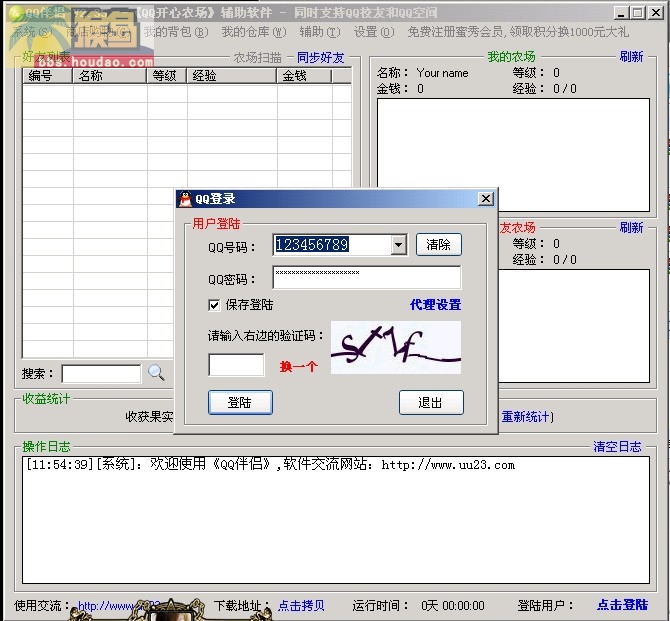The width and height of the screenshot is (670, 621).
Task: Close the QQ登录 dialog
Action: pyautogui.click(x=486, y=199)
